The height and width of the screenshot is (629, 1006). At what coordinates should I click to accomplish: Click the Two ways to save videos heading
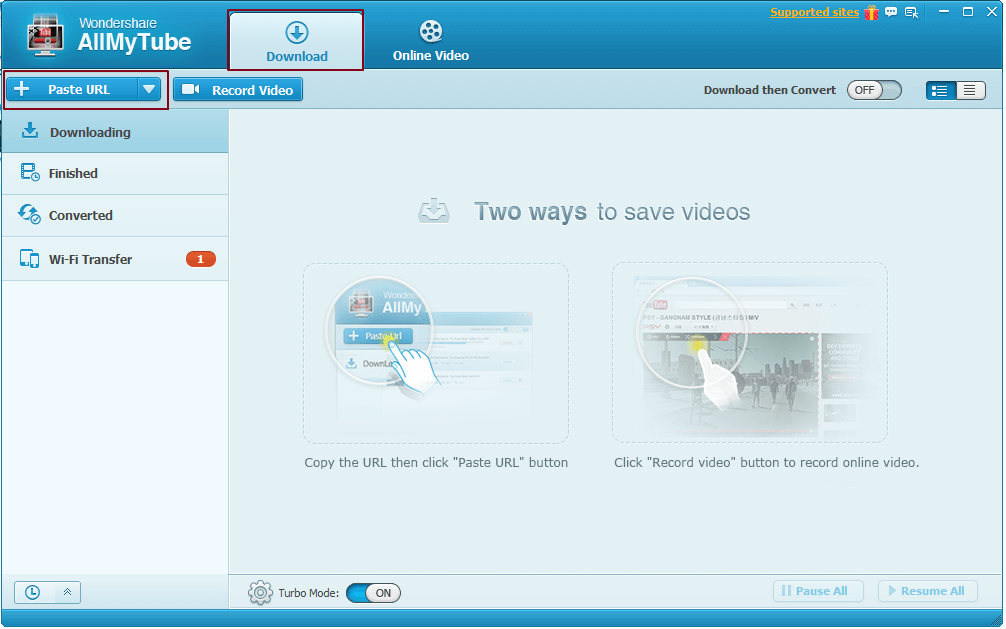[611, 212]
